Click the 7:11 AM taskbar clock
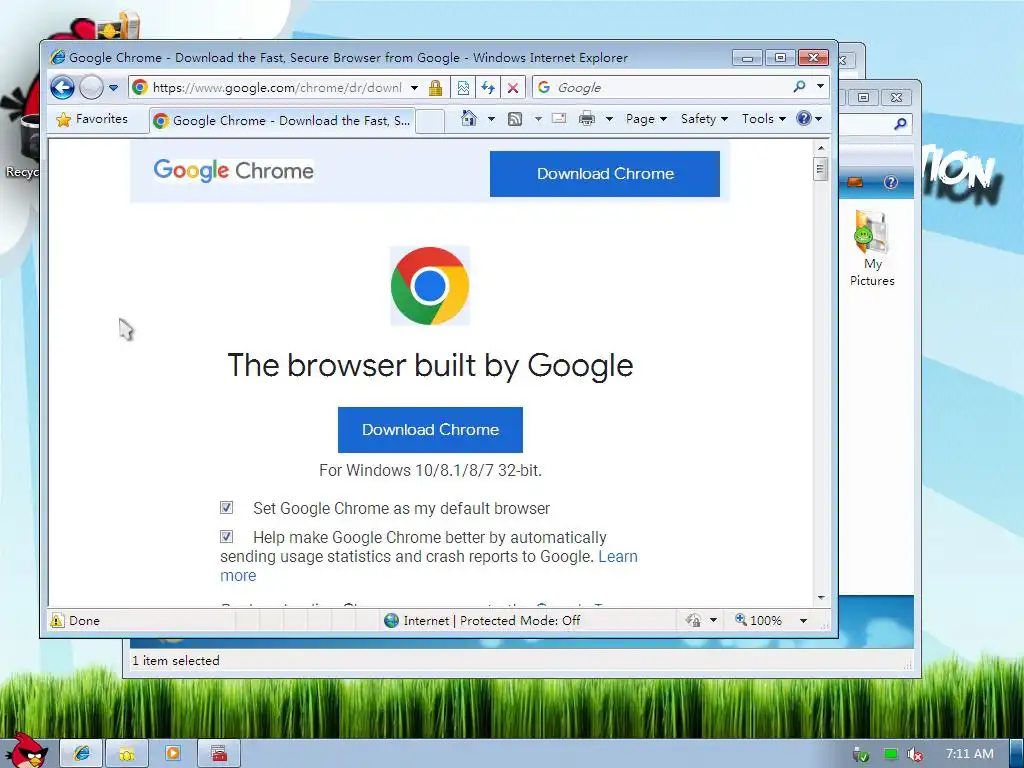1024x768 pixels. 970,754
